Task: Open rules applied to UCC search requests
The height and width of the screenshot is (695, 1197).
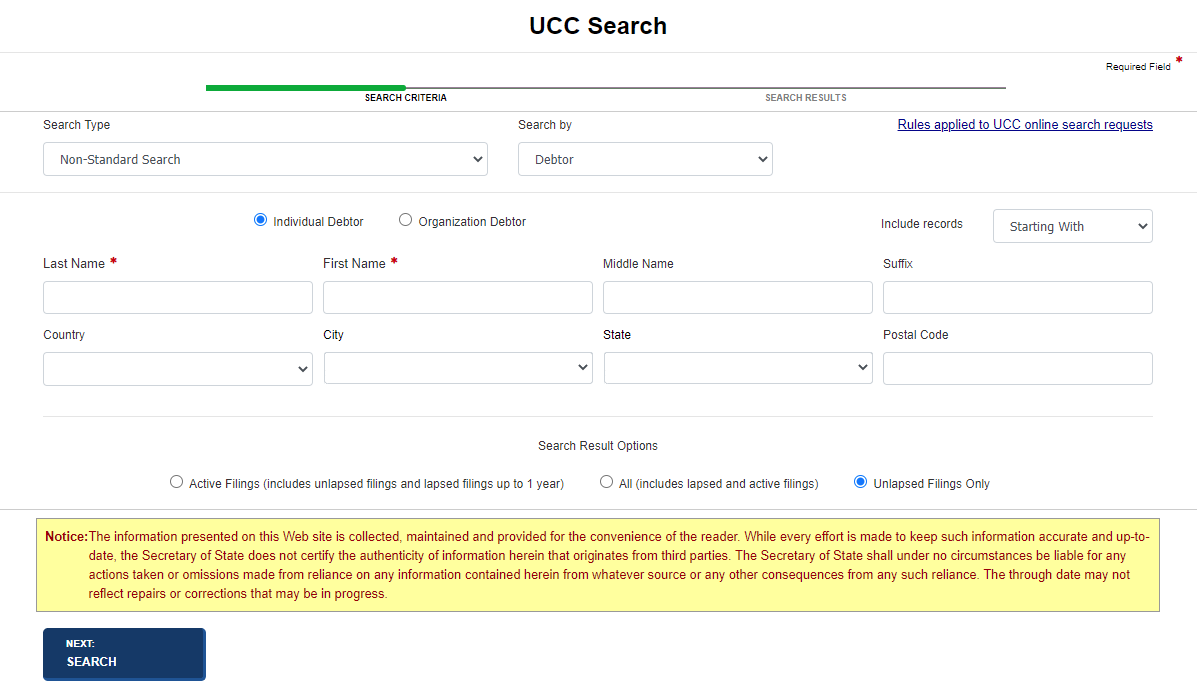Action: point(1024,124)
